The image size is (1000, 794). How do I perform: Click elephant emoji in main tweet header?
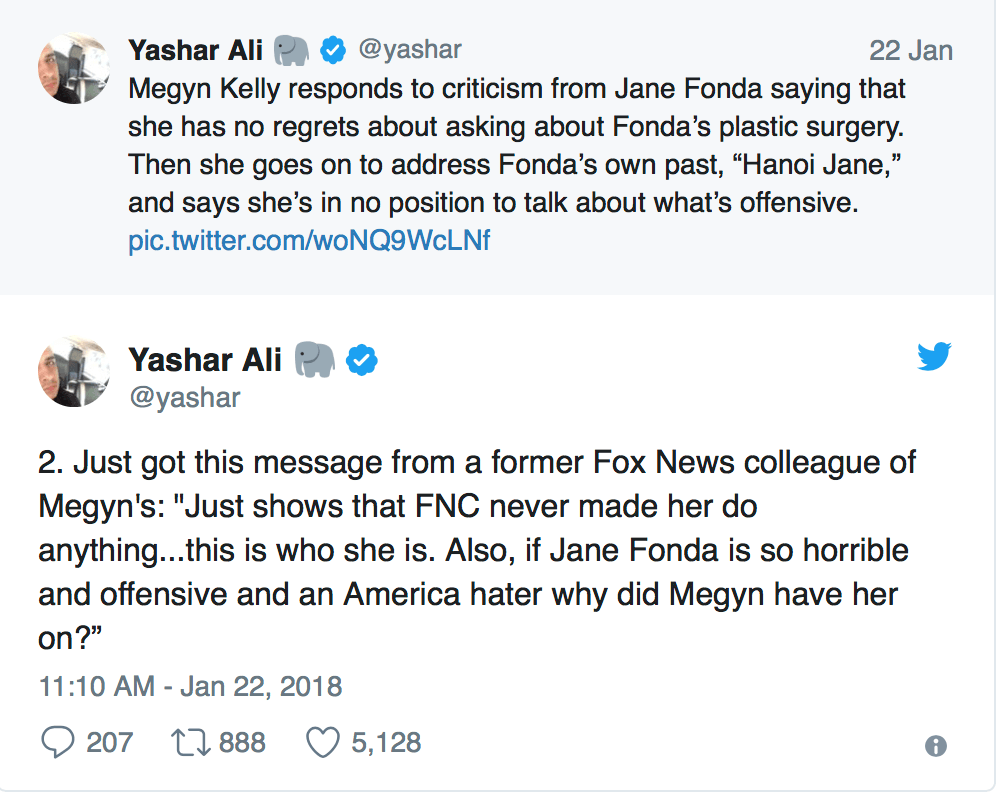[314, 360]
